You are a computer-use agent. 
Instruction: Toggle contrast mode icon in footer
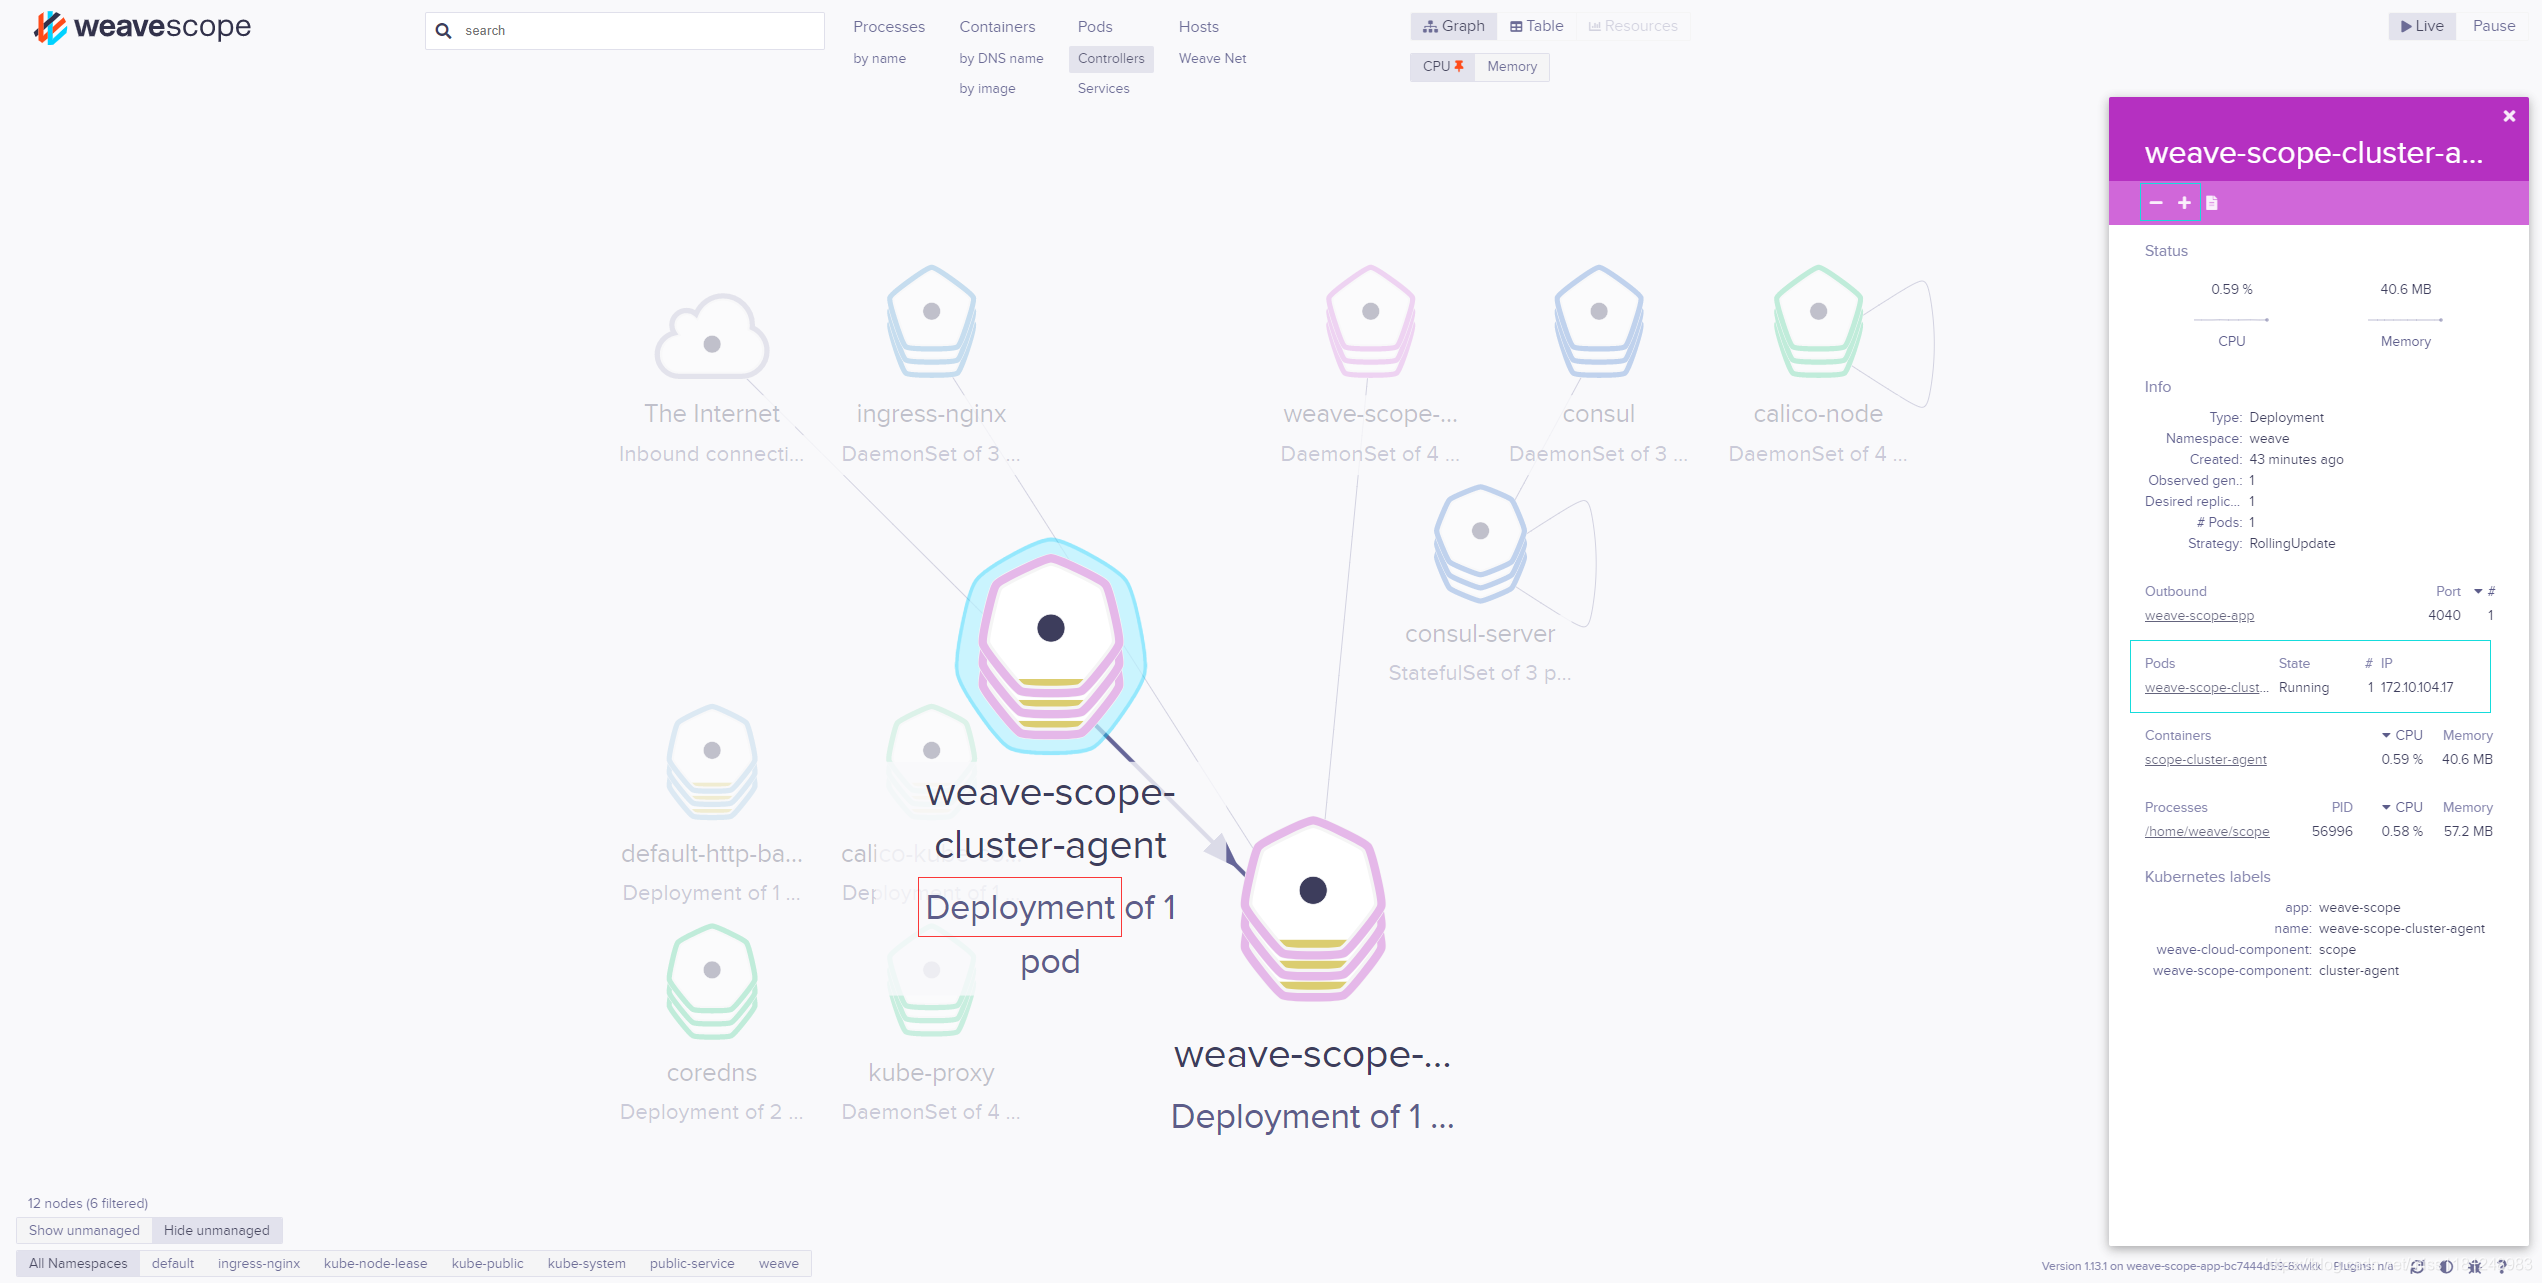click(2445, 1266)
